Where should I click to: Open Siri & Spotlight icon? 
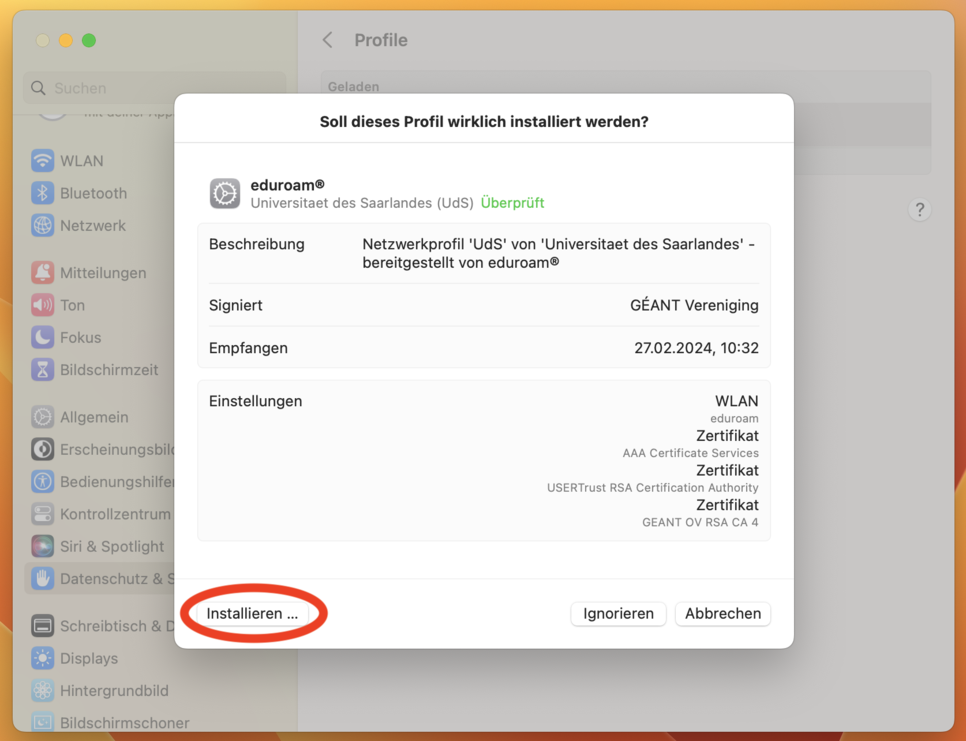[43, 546]
